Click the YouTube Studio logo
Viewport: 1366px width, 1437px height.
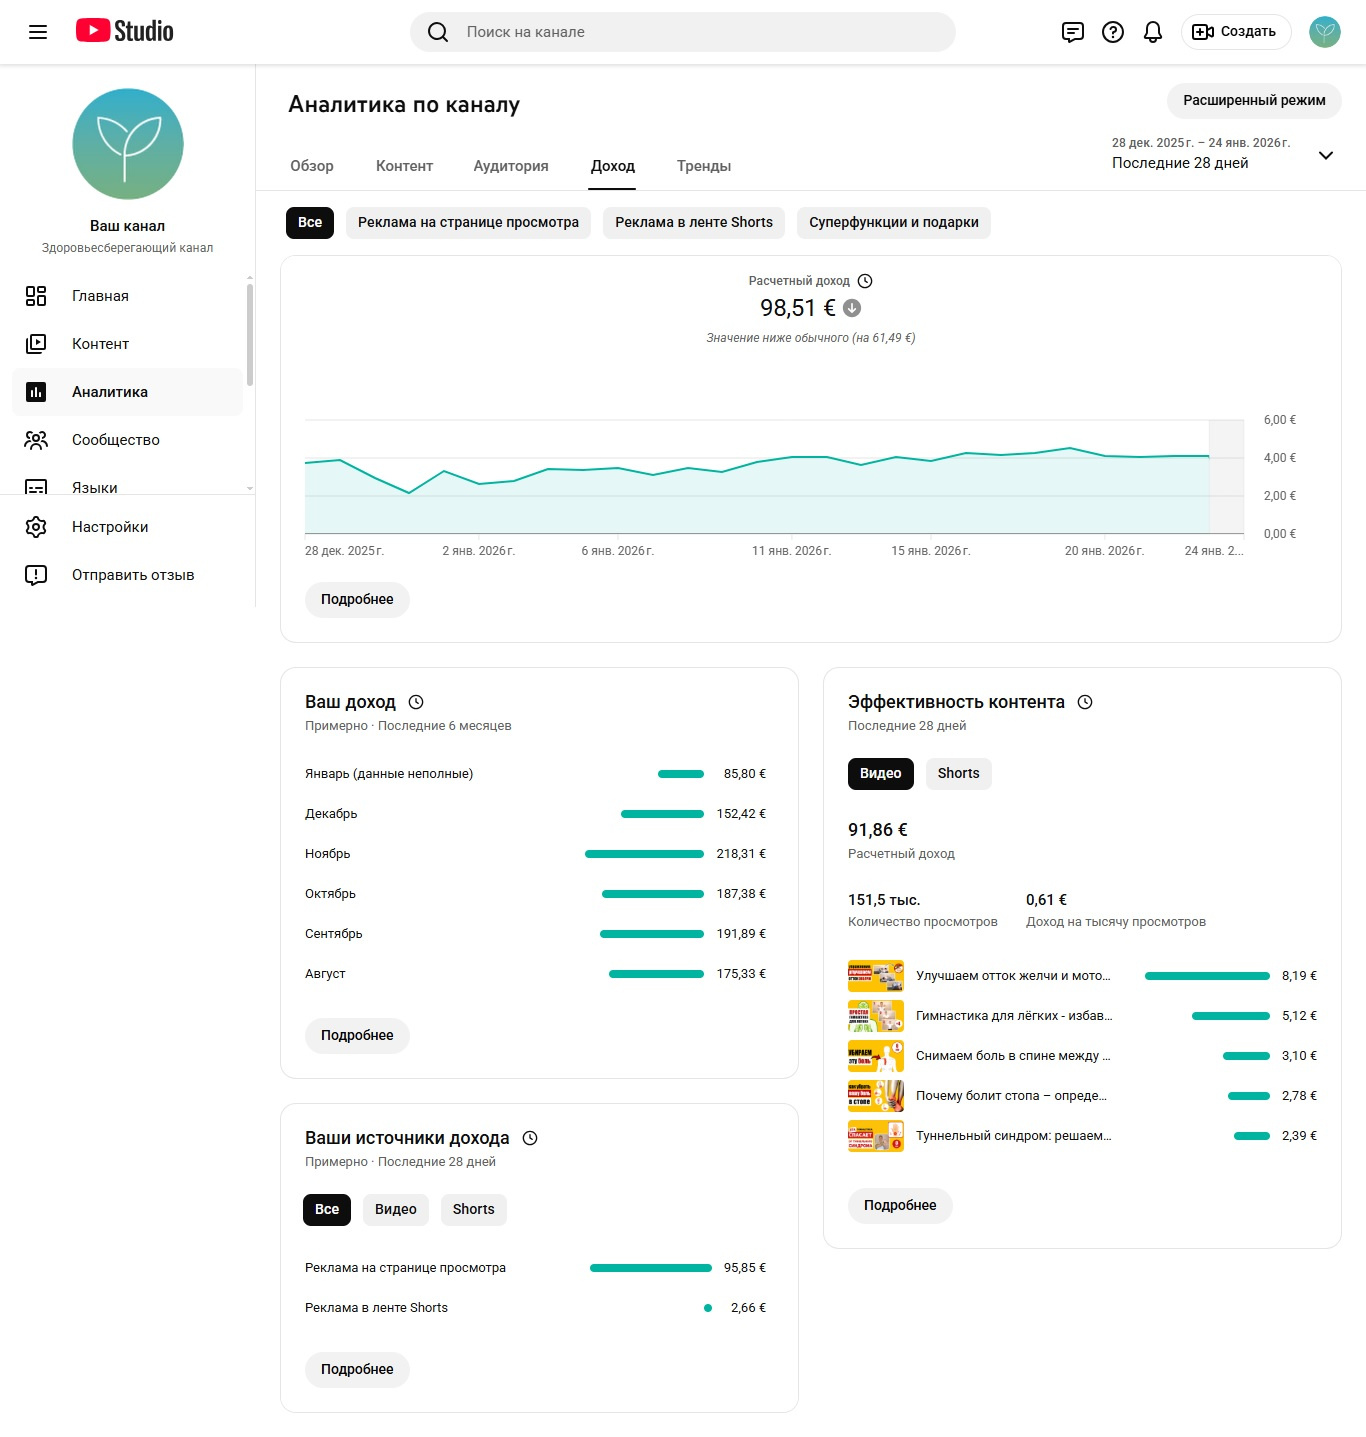click(x=125, y=31)
